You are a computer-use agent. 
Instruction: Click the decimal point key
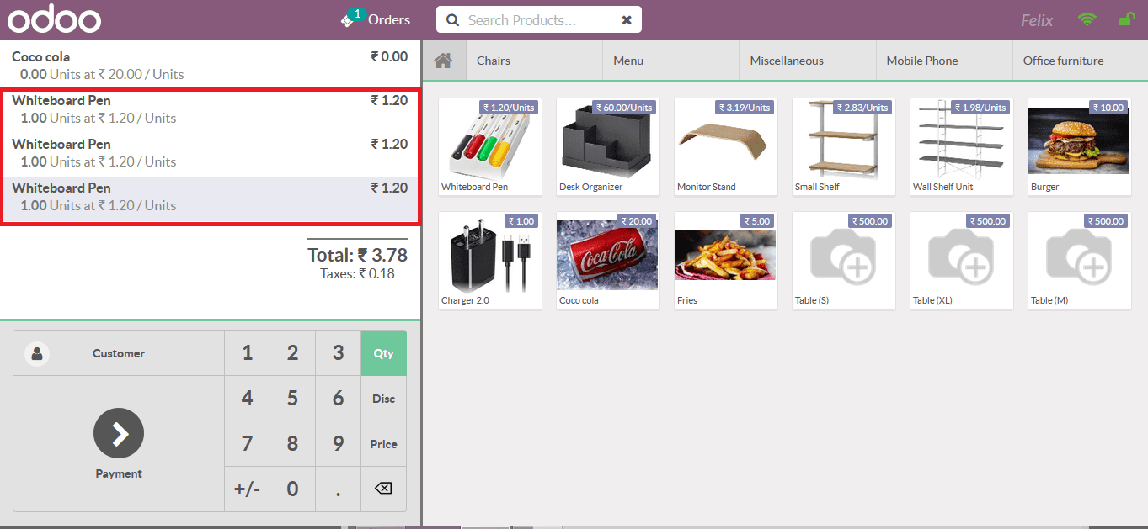click(338, 489)
